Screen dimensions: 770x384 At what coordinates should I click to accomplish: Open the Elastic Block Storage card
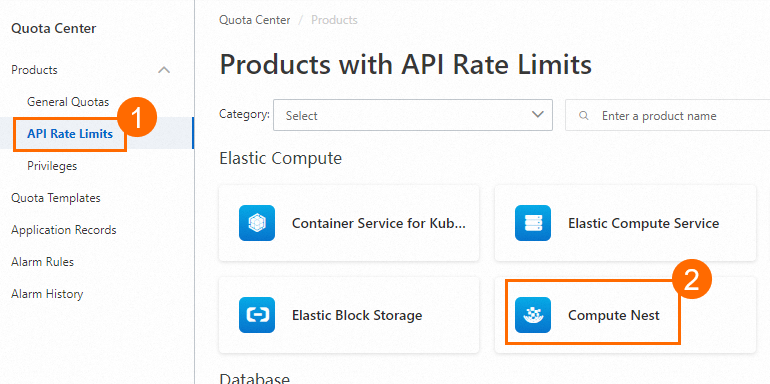pos(349,315)
